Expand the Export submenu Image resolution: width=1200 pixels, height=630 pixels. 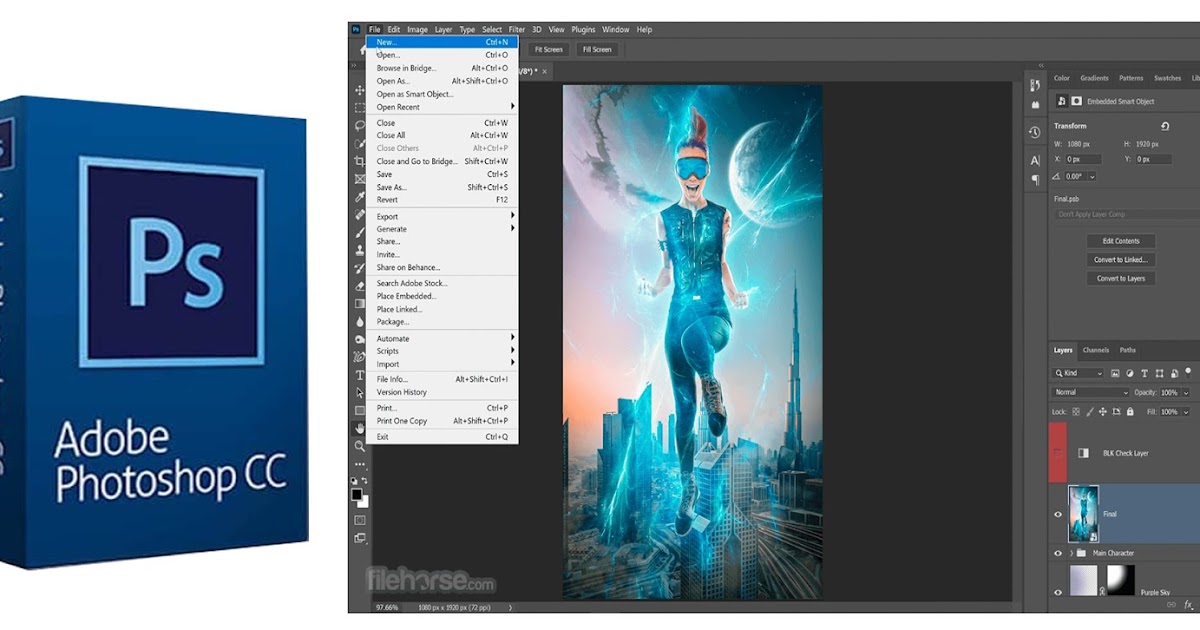[441, 216]
